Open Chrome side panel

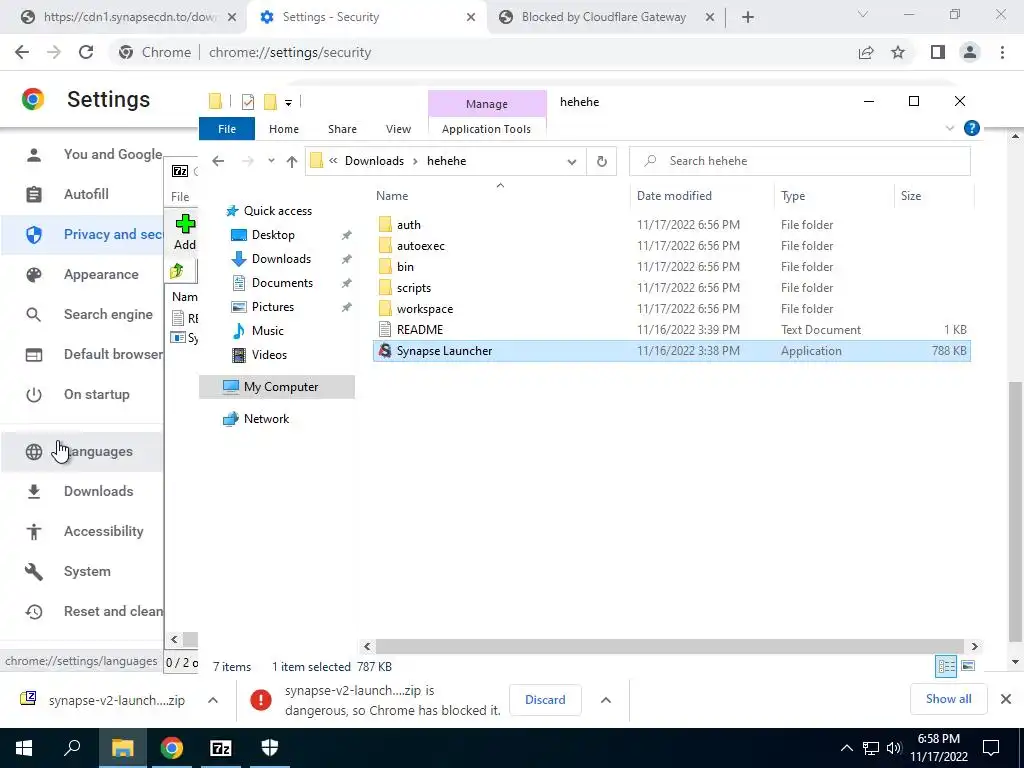coord(938,52)
